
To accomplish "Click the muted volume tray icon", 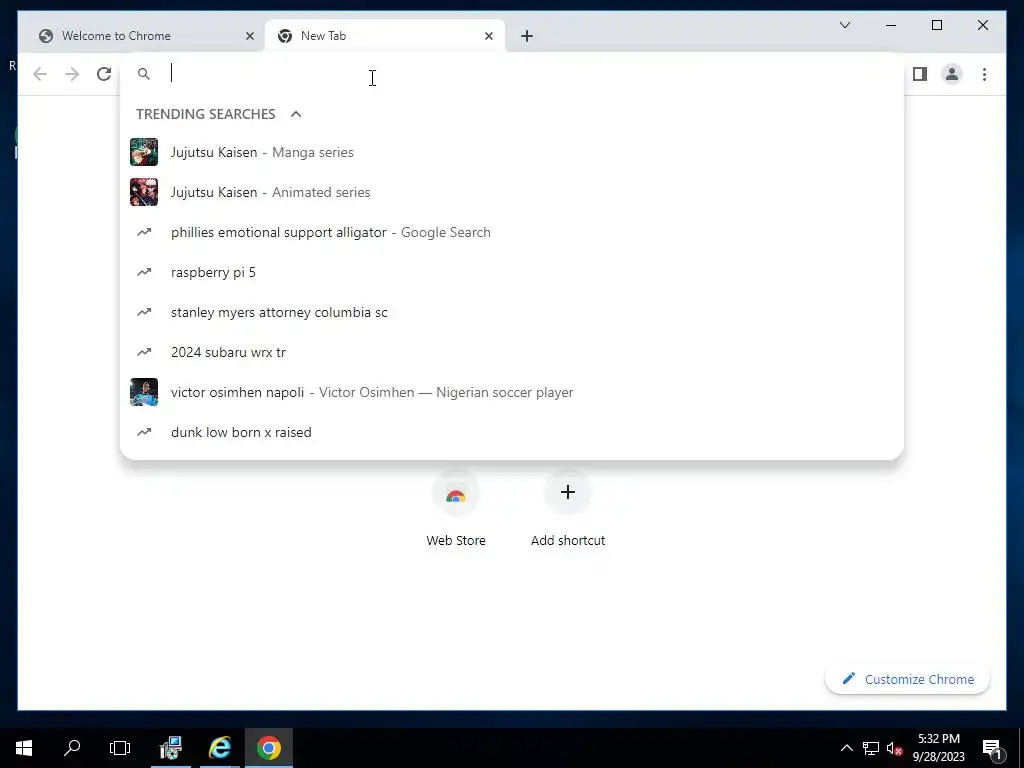I will coord(895,748).
